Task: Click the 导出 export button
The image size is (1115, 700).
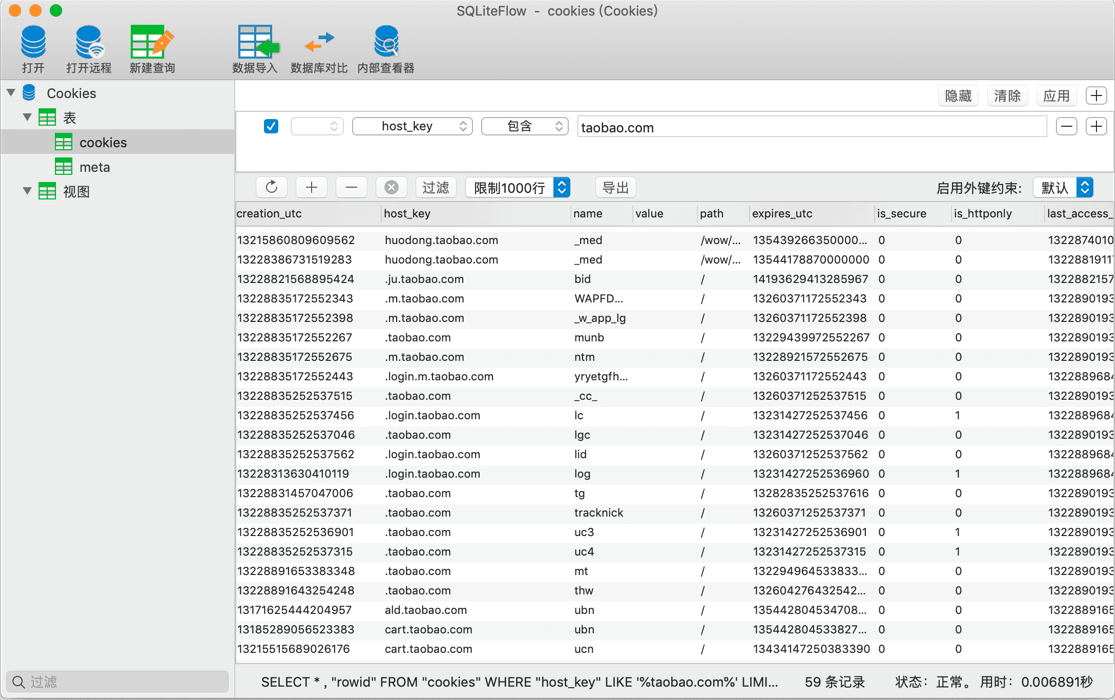Action: point(615,187)
